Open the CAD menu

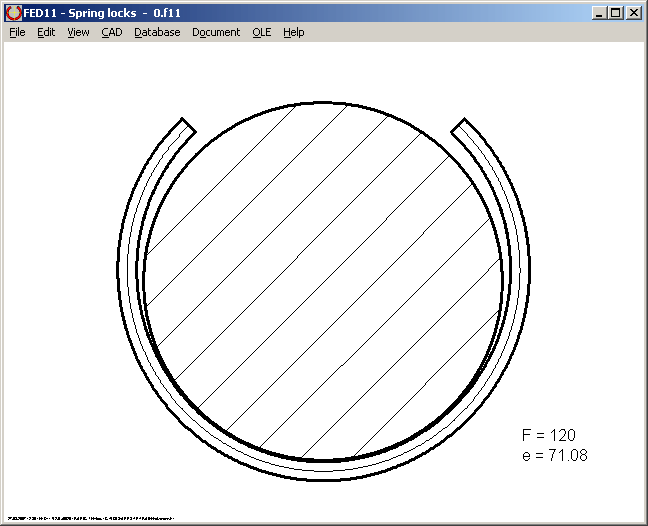tap(111, 32)
